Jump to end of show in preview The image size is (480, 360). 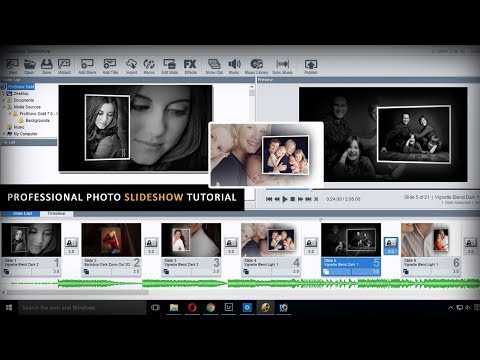coord(308,199)
